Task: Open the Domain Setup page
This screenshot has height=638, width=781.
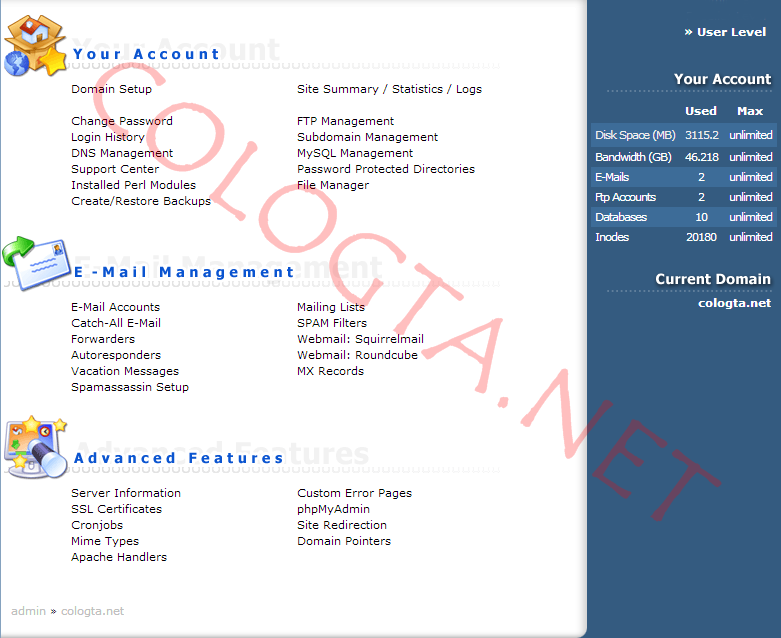Action: 111,89
